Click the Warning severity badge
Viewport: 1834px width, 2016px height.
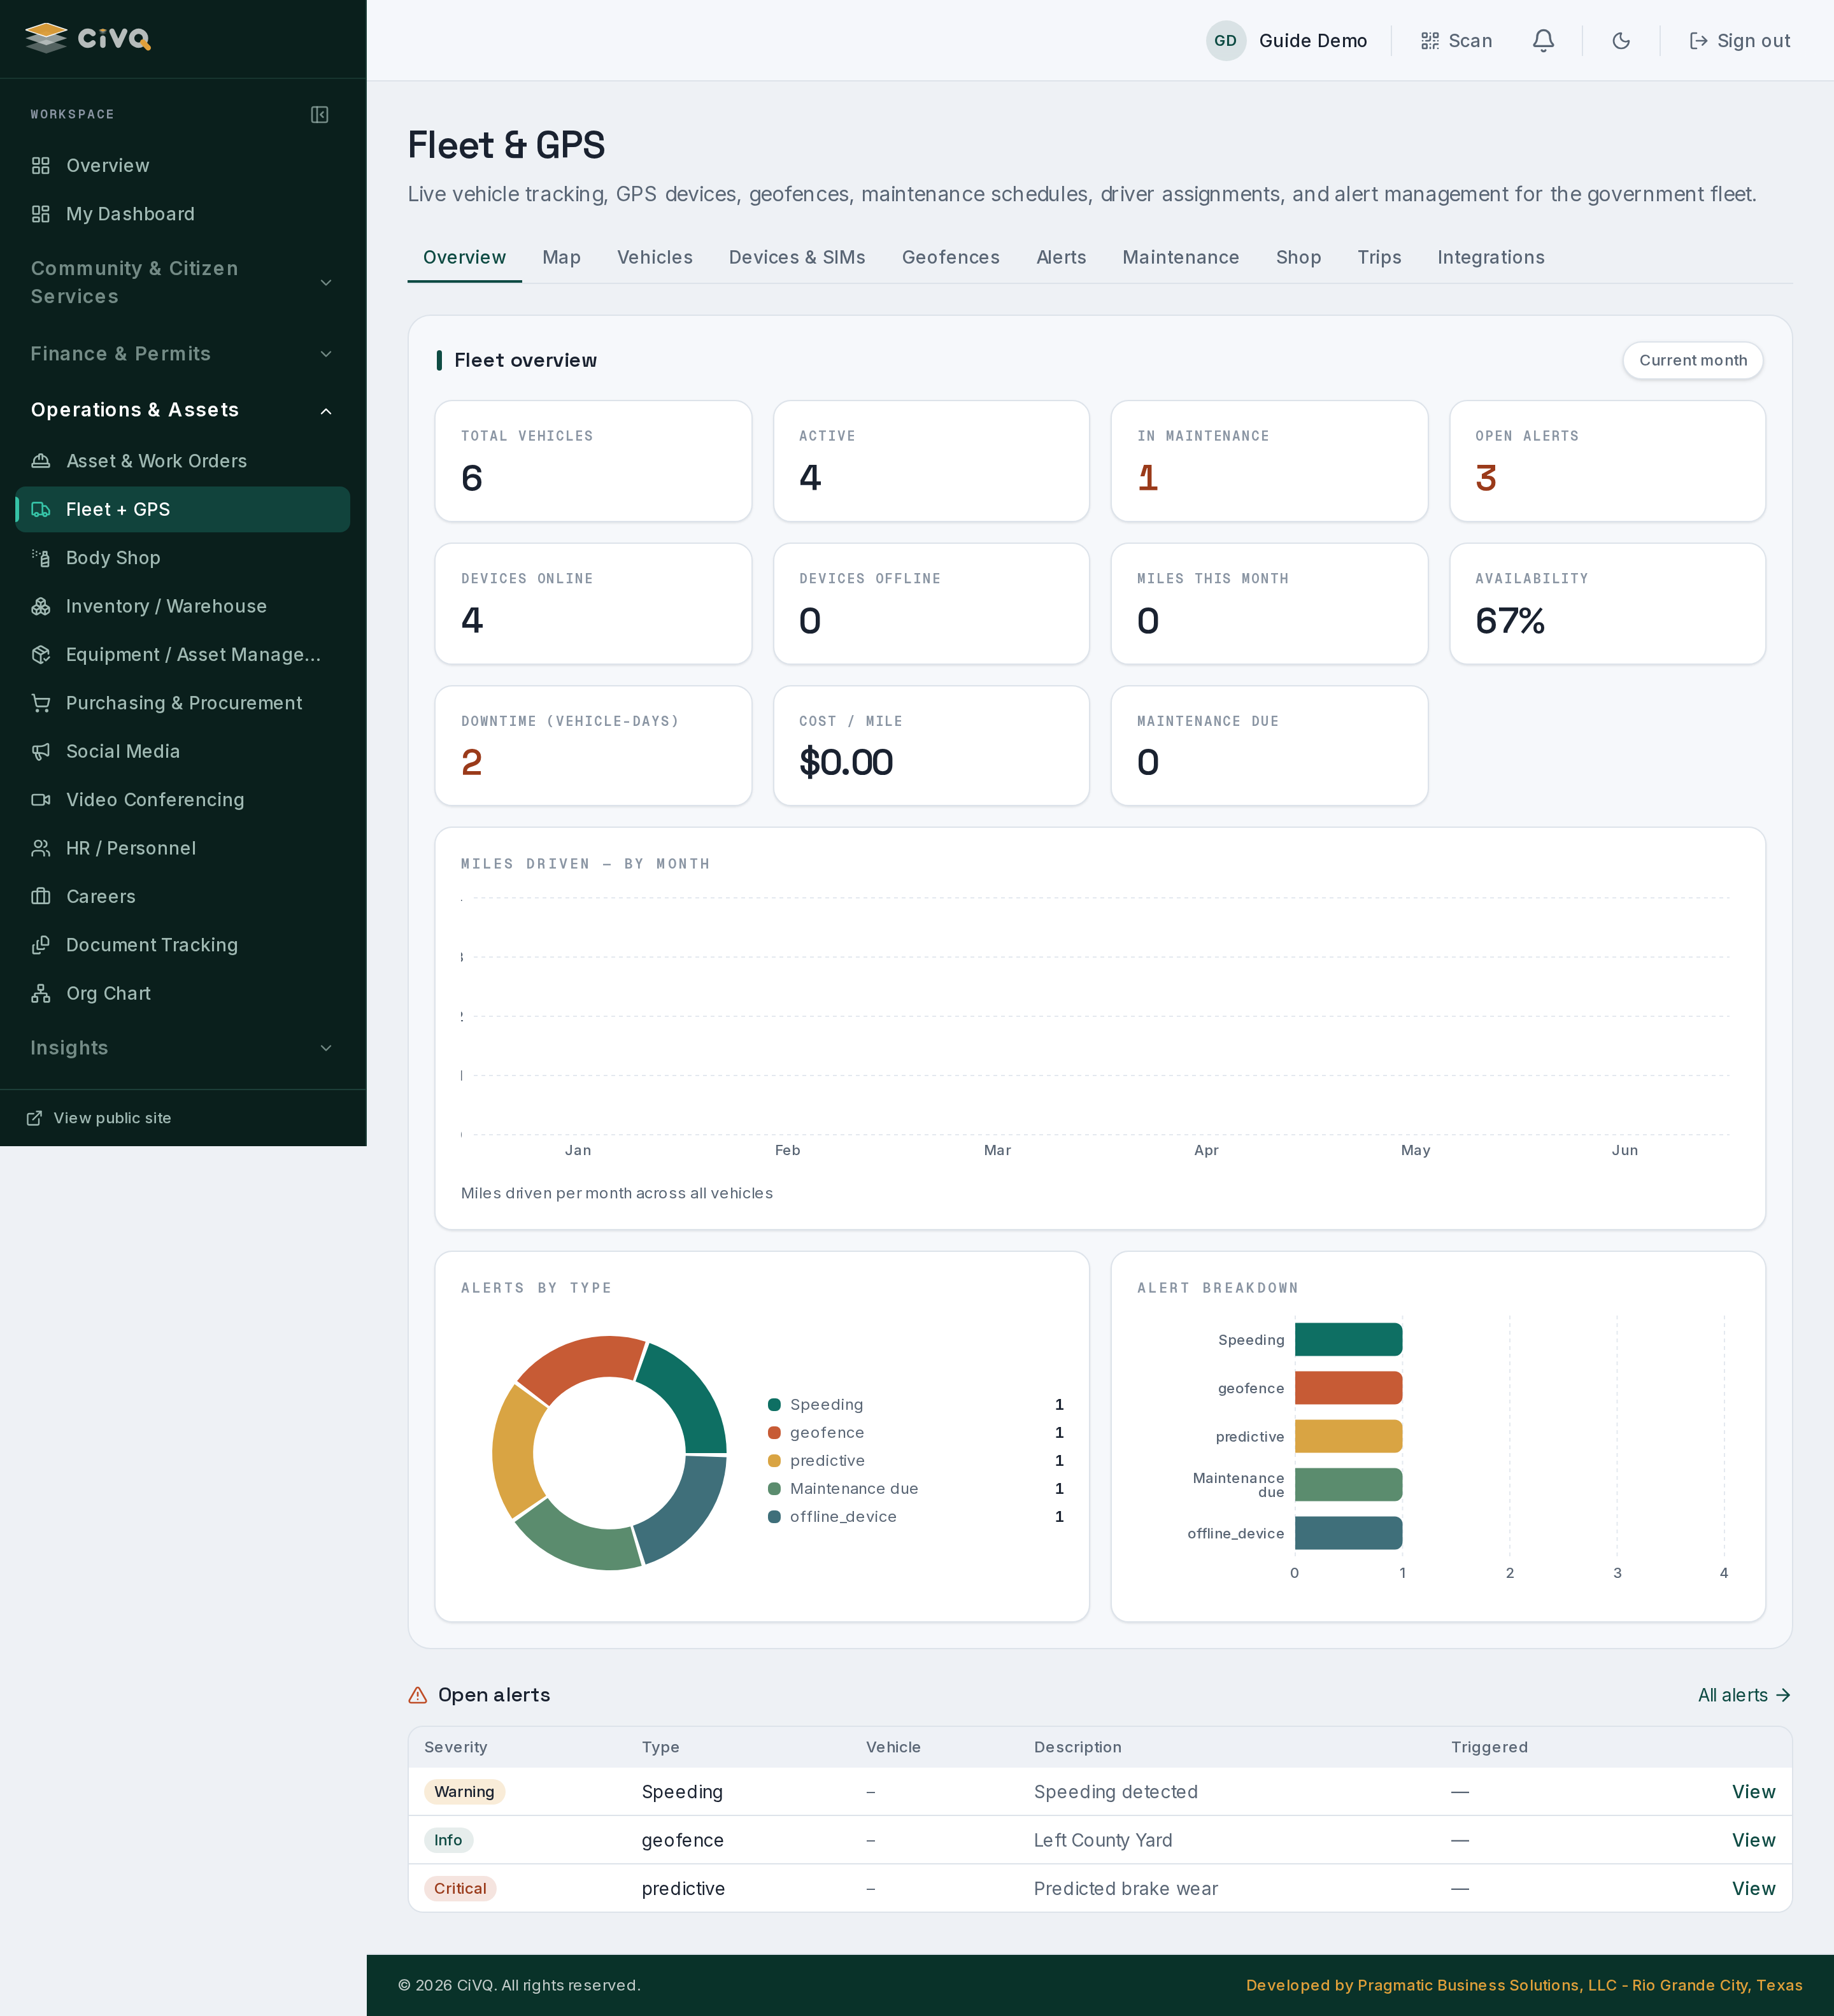[464, 1792]
